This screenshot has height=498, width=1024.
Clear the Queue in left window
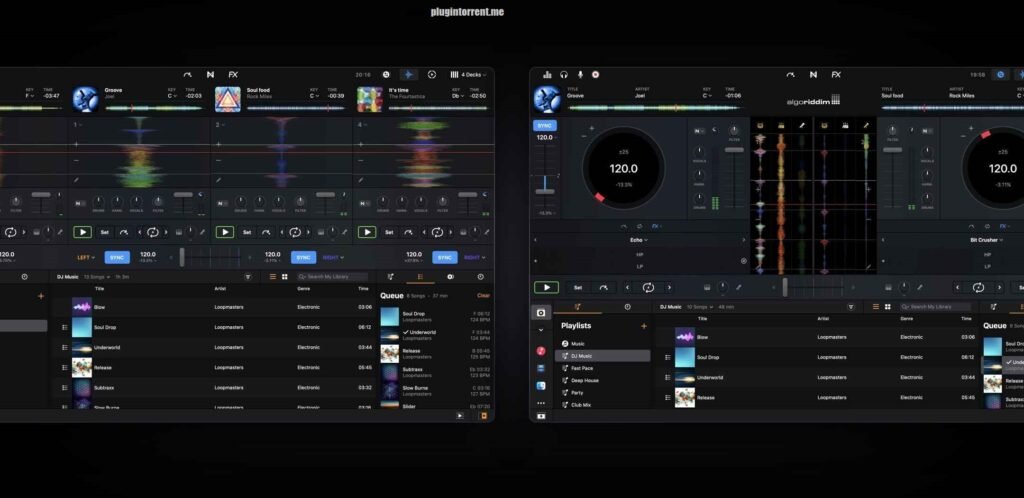[x=483, y=296]
